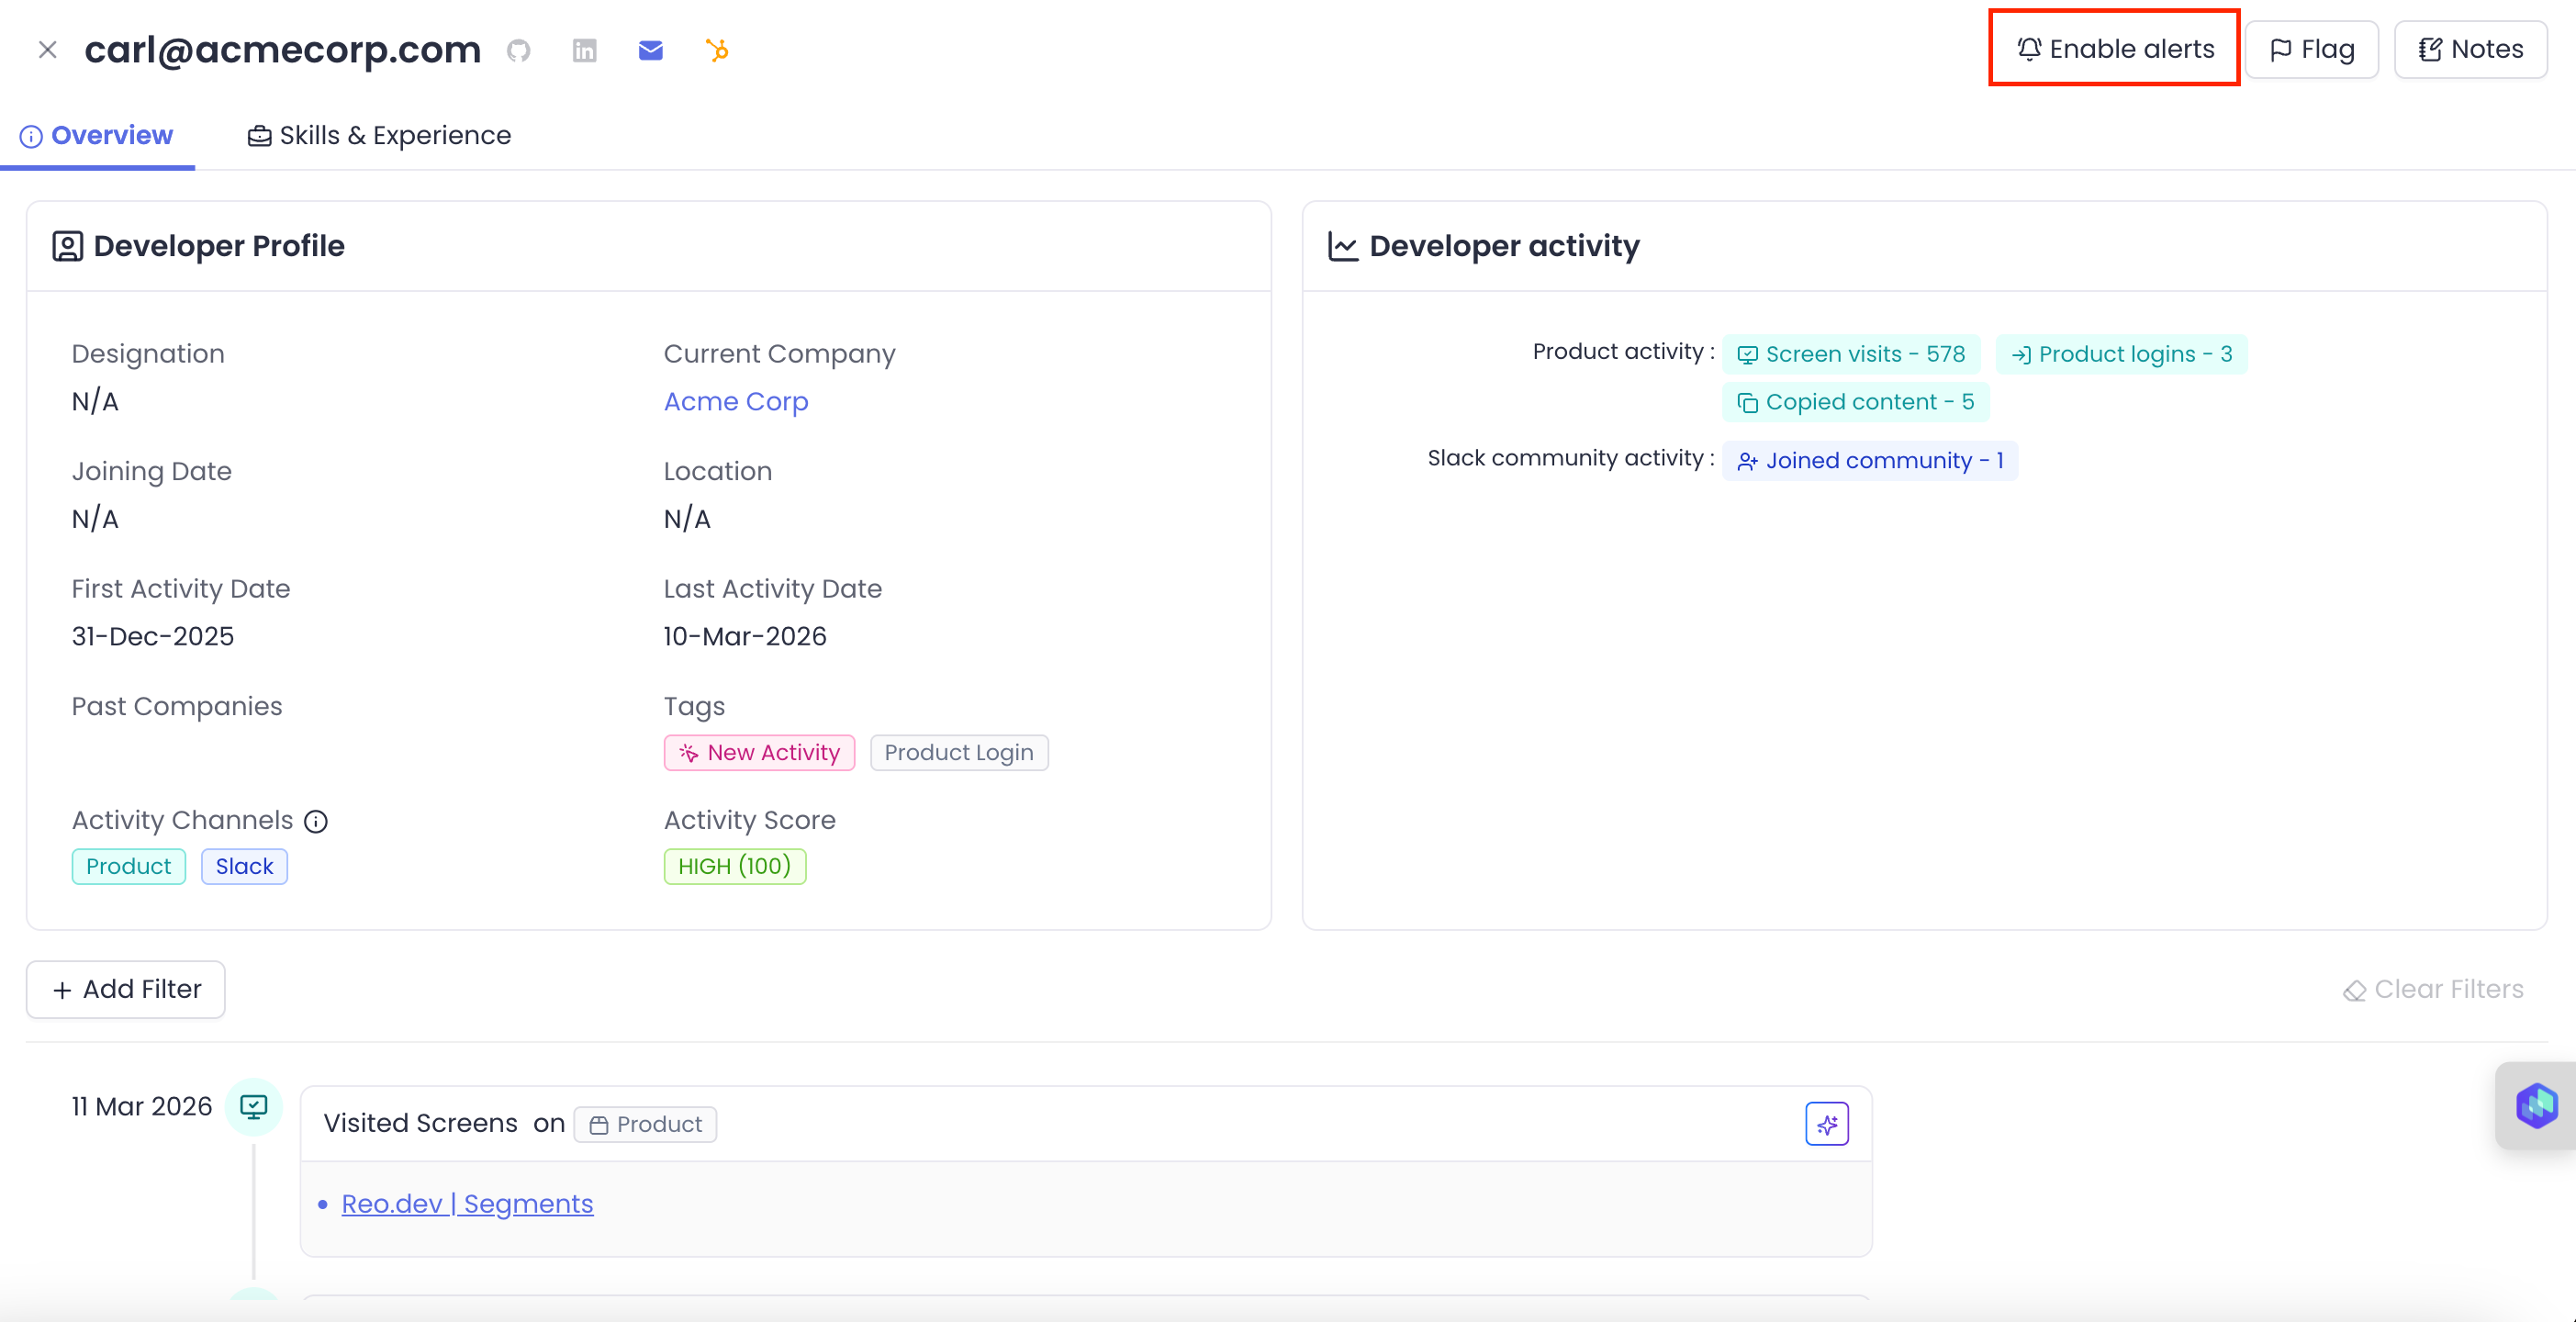Click the screen-visit timeline marker icon
This screenshot has height=1322, width=2576.
click(x=254, y=1106)
